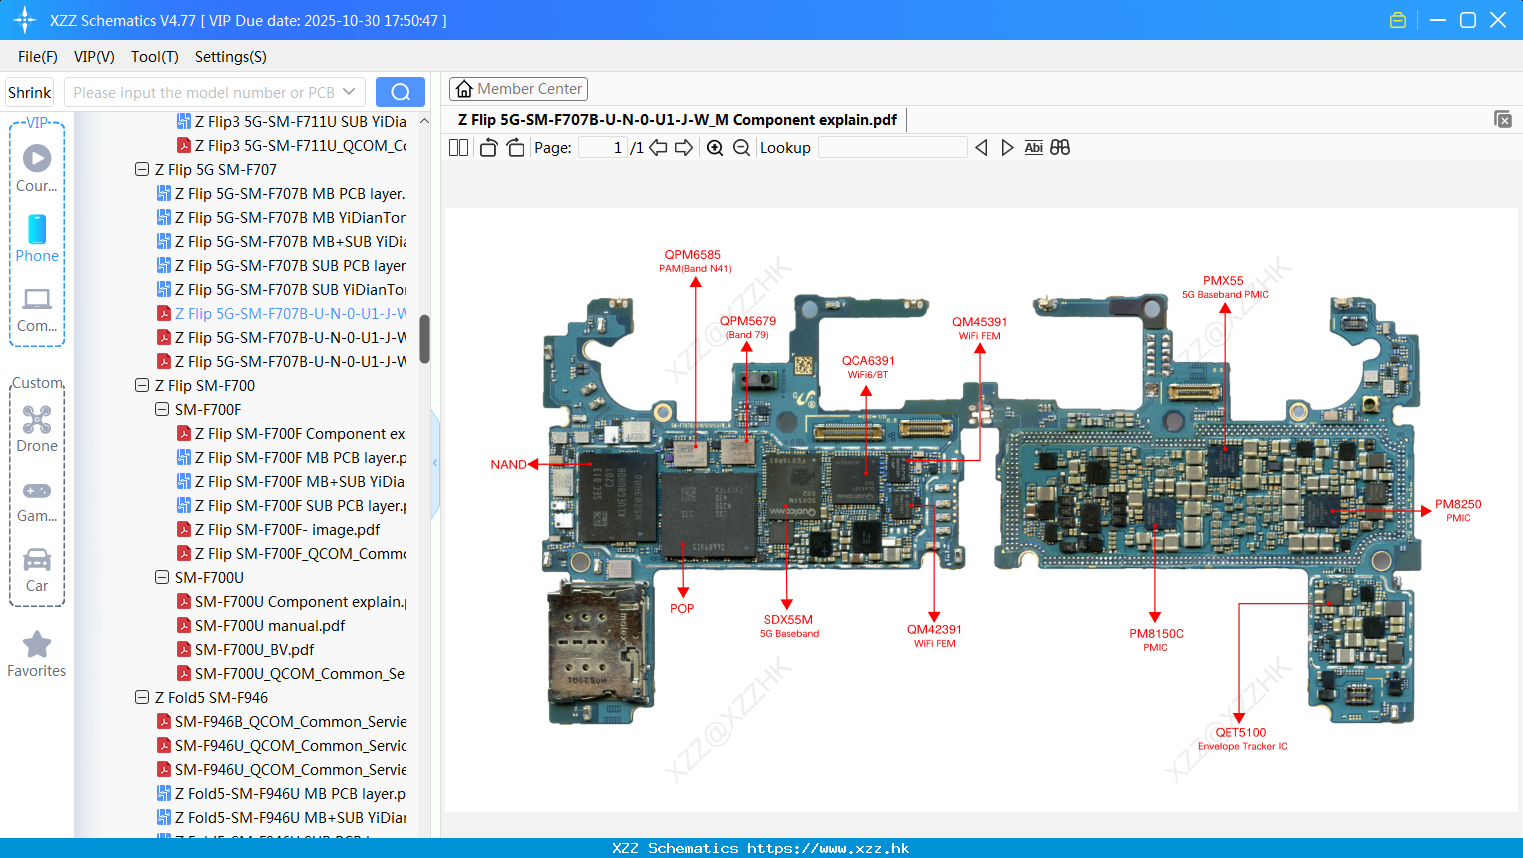Viewport: 1523px width, 858px height.
Task: Click the highlighted Z Flip 5G-SM-F707B-U-N-0-U1-J-W file
Action: [281, 313]
